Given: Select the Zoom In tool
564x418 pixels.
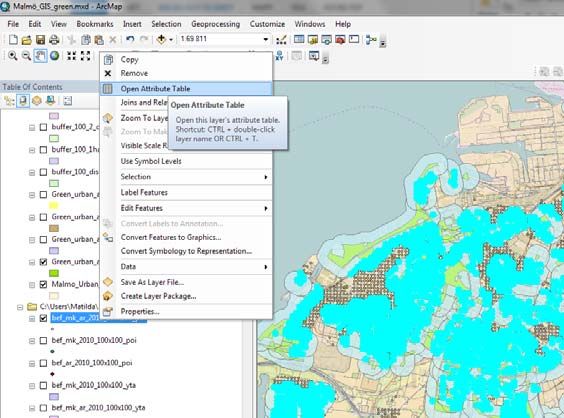Looking at the screenshot, I should [13, 56].
